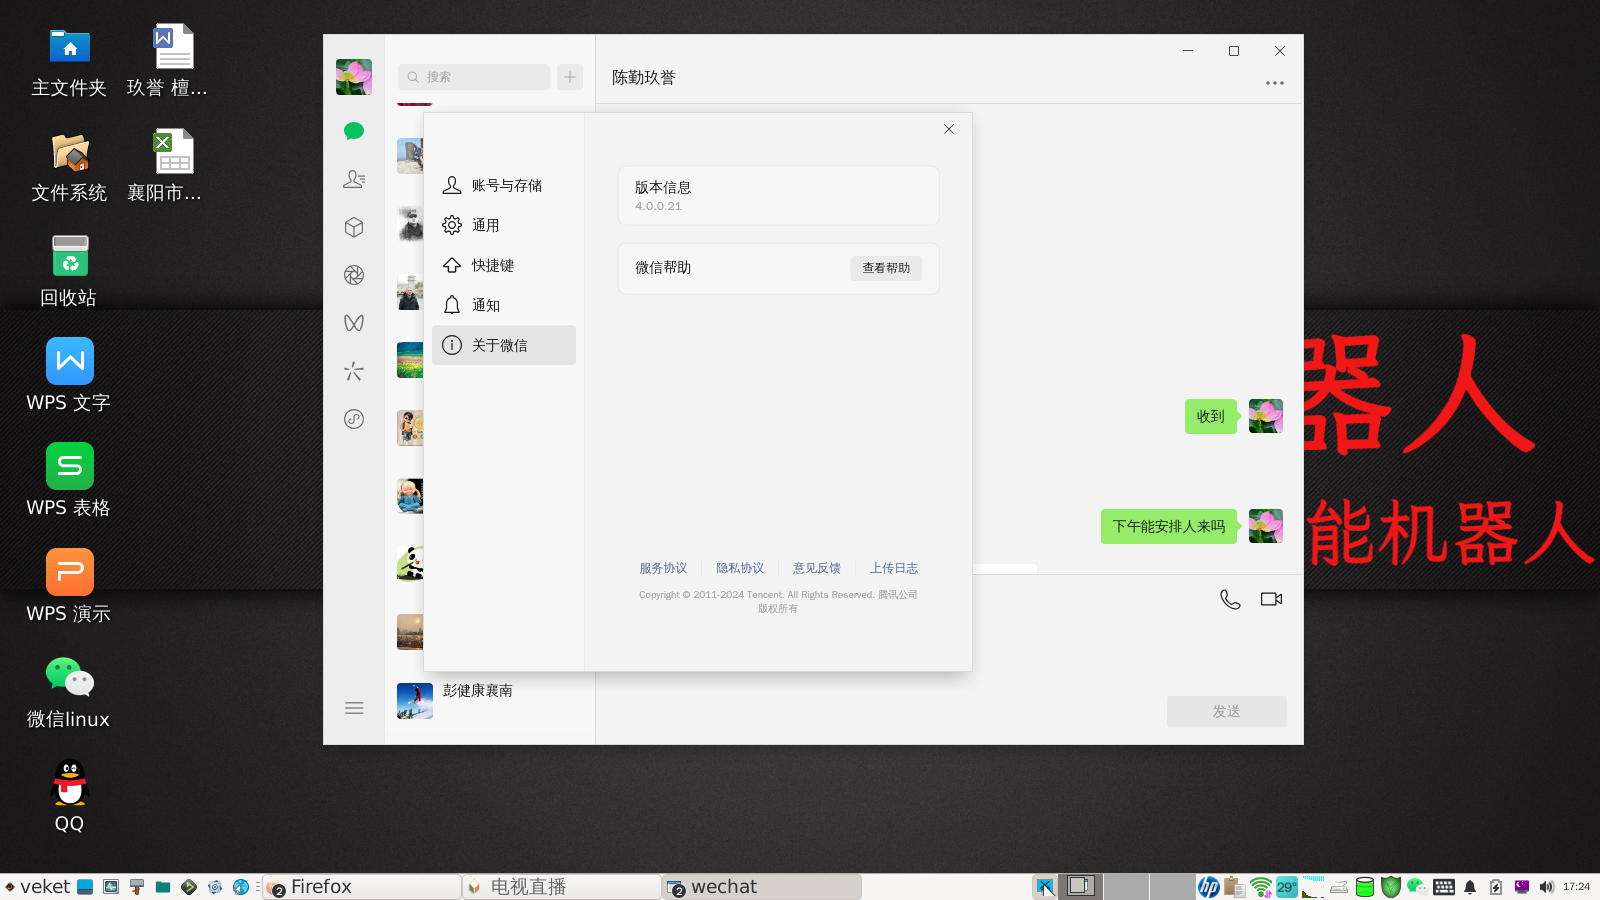Open WPS 文字 desktop icon
The height and width of the screenshot is (900, 1600).
pyautogui.click(x=69, y=376)
